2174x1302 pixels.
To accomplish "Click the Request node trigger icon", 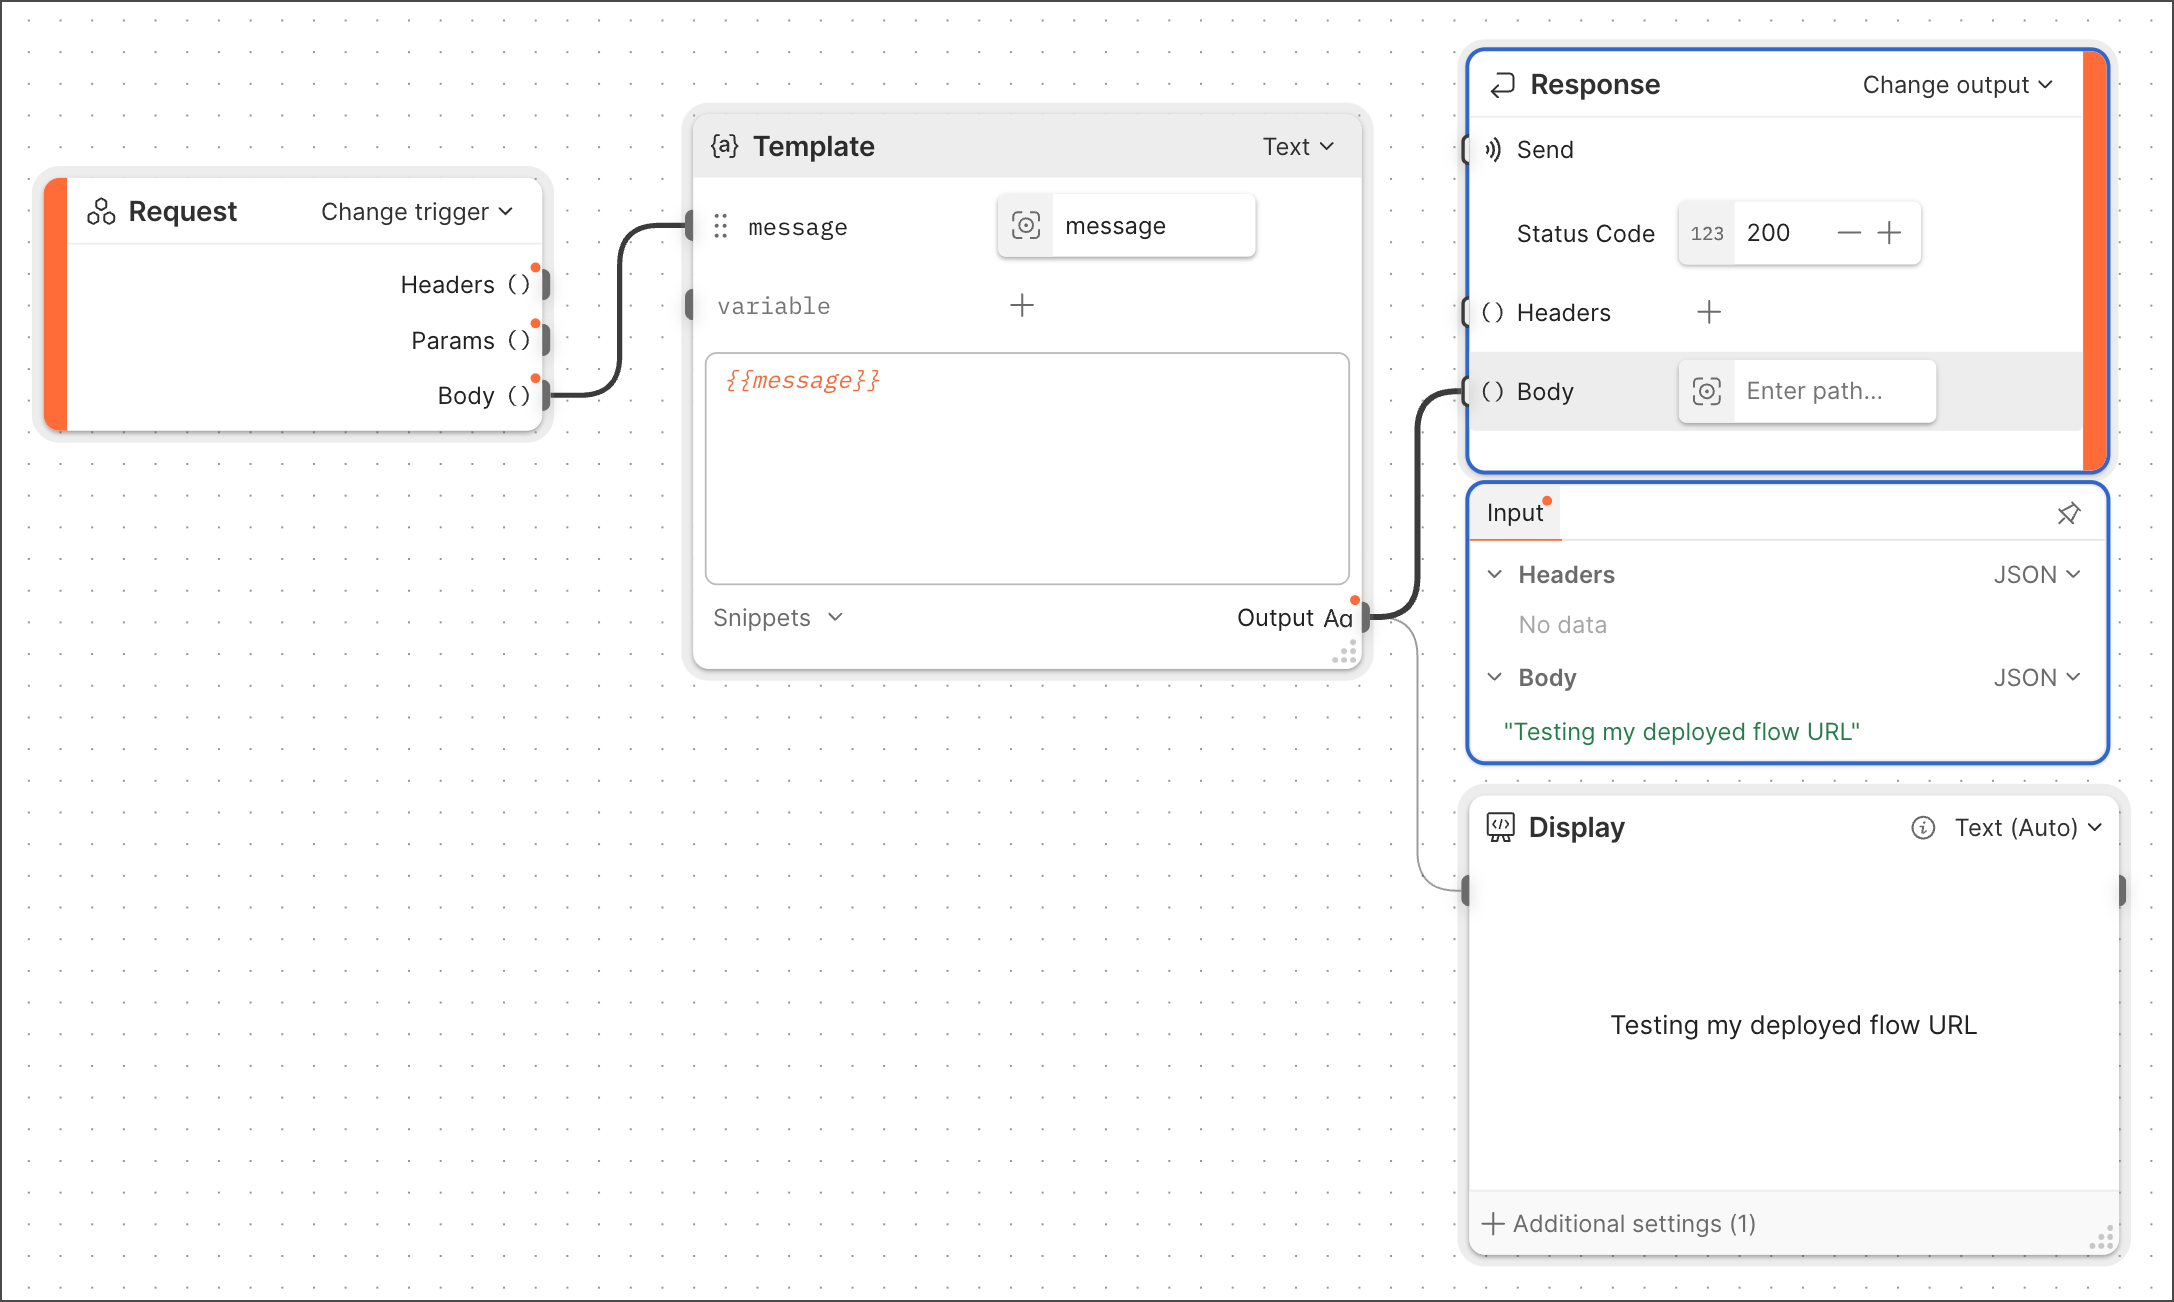I will [x=101, y=211].
